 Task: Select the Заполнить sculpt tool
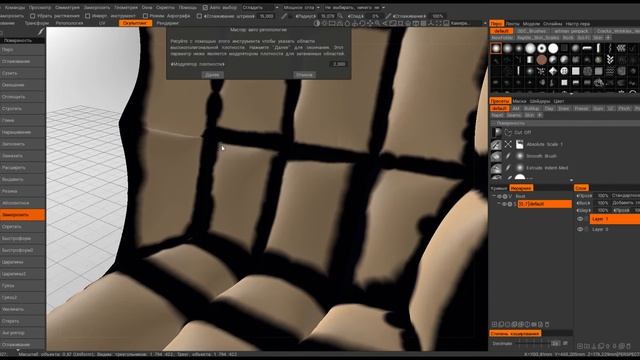click(x=22, y=144)
